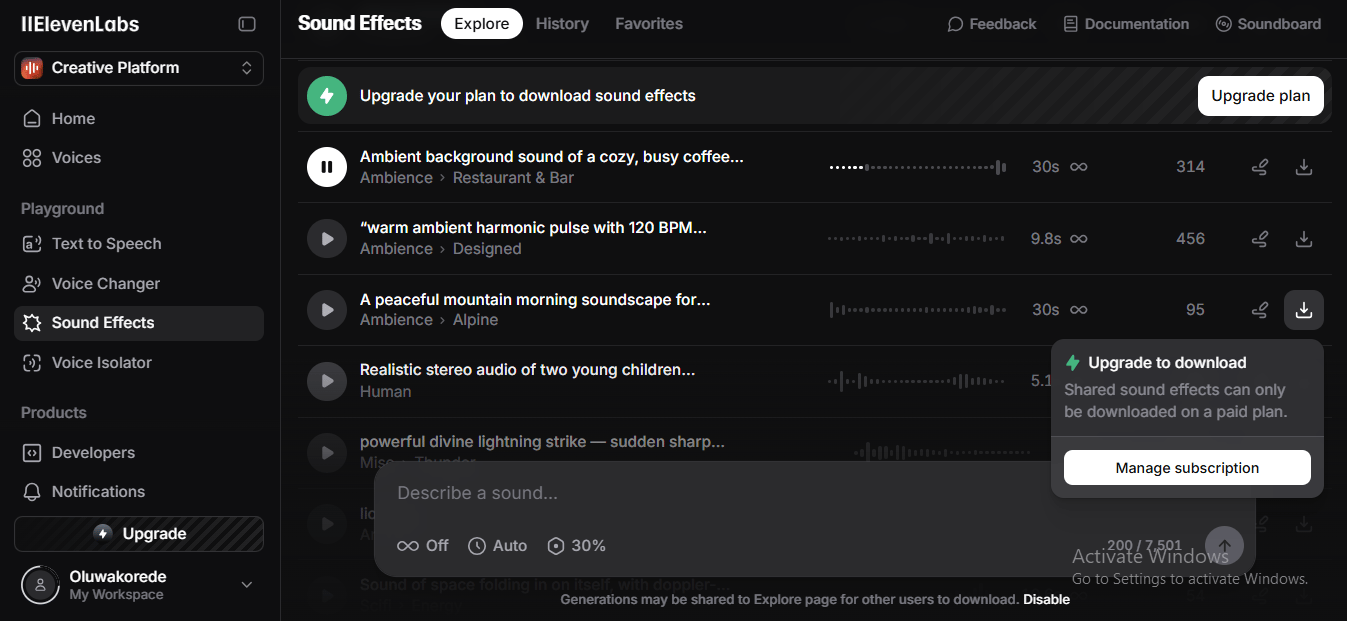Pause the playing coffee shop ambience sound
Viewport: 1347px width, 621px height.
326,167
